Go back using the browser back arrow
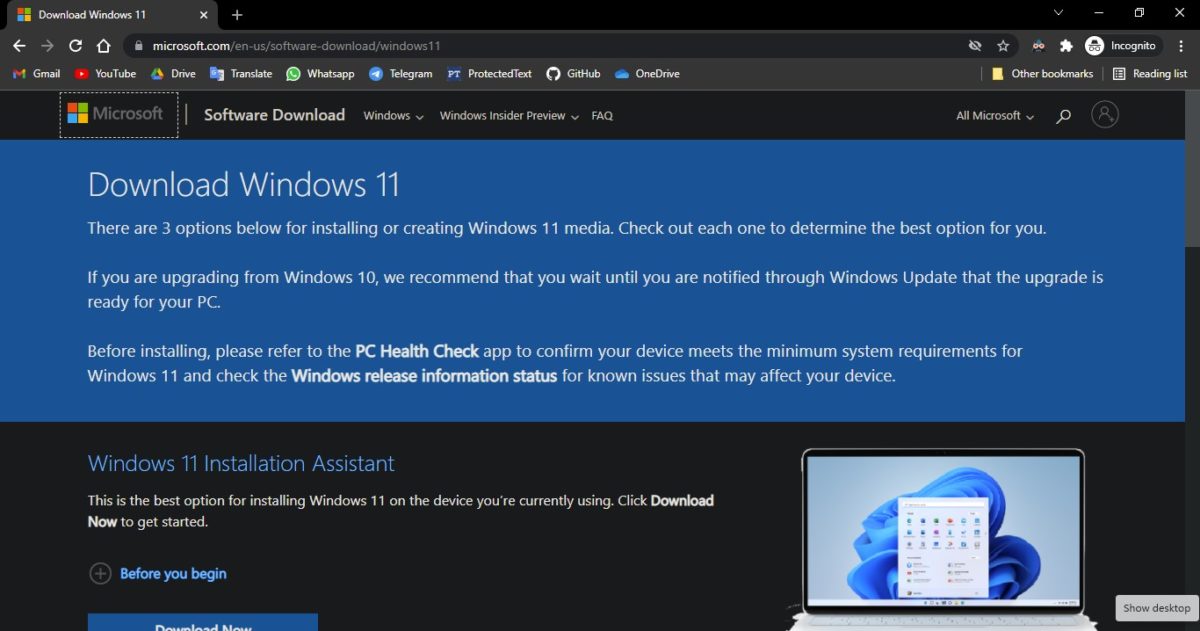 (19, 46)
